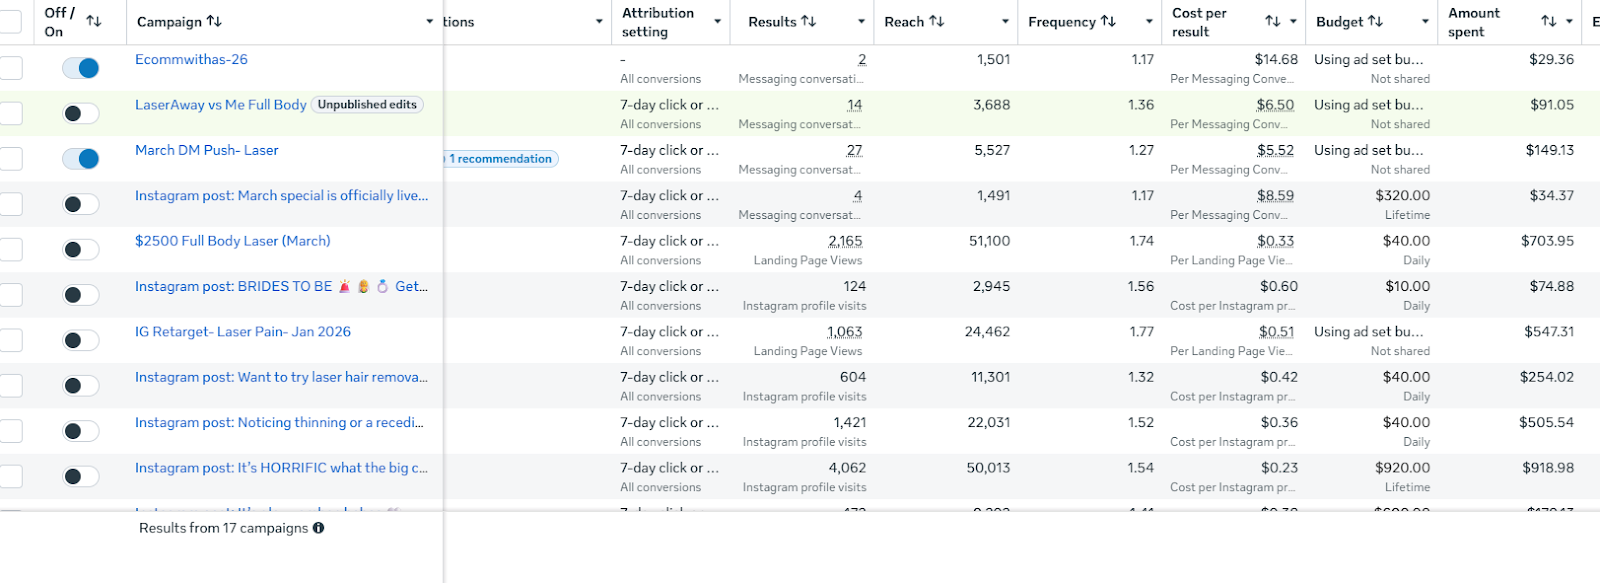Click the 2,165 Landing Page Views result

tap(844, 241)
